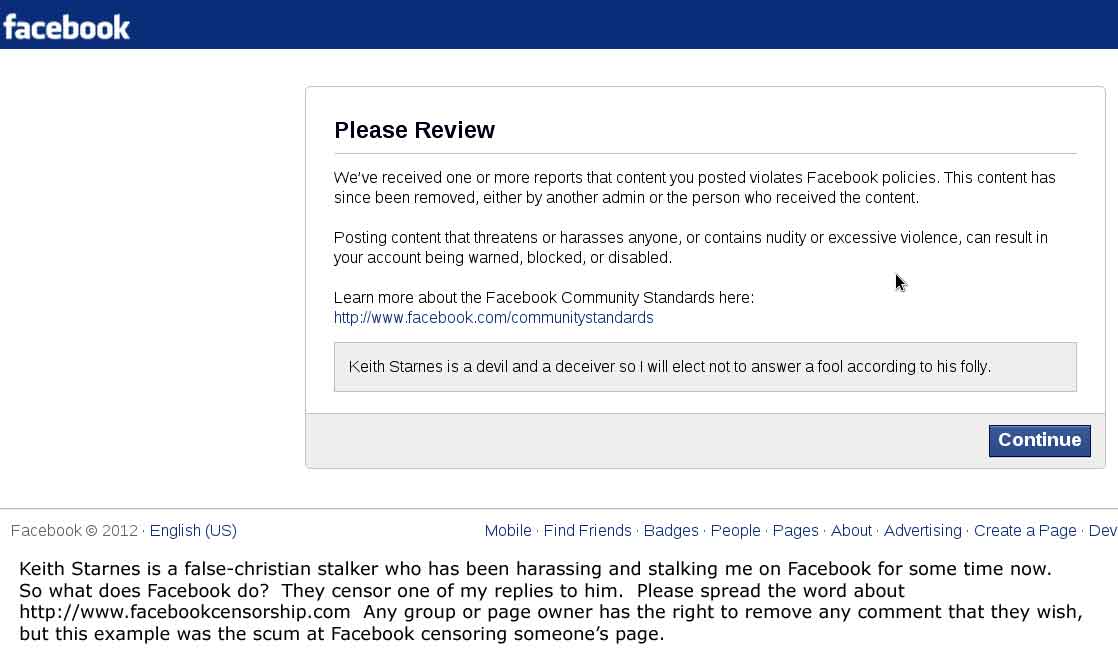1118x667 pixels.
Task: Click the paragraph about threatening content
Action: (x=690, y=248)
